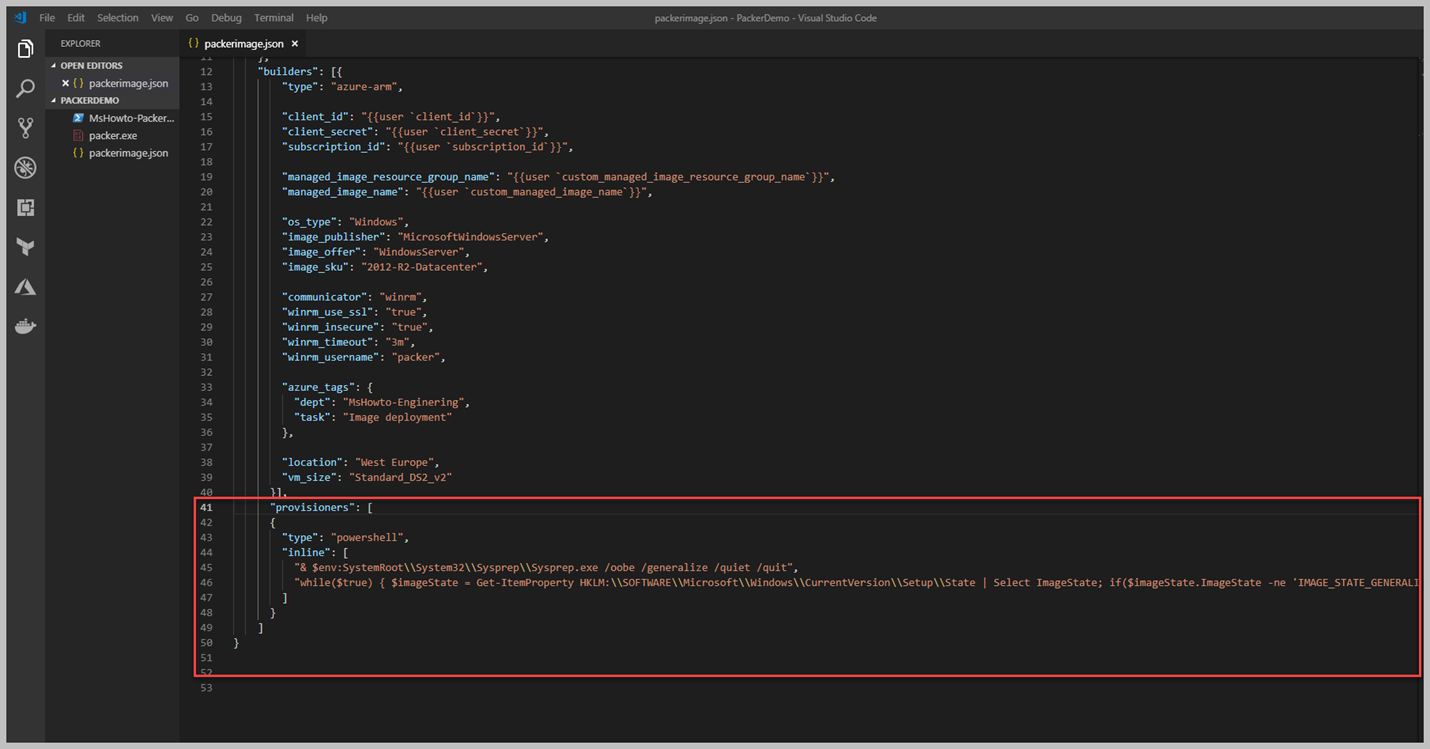Open the Source Control view
The width and height of the screenshot is (1430, 749).
click(x=25, y=128)
